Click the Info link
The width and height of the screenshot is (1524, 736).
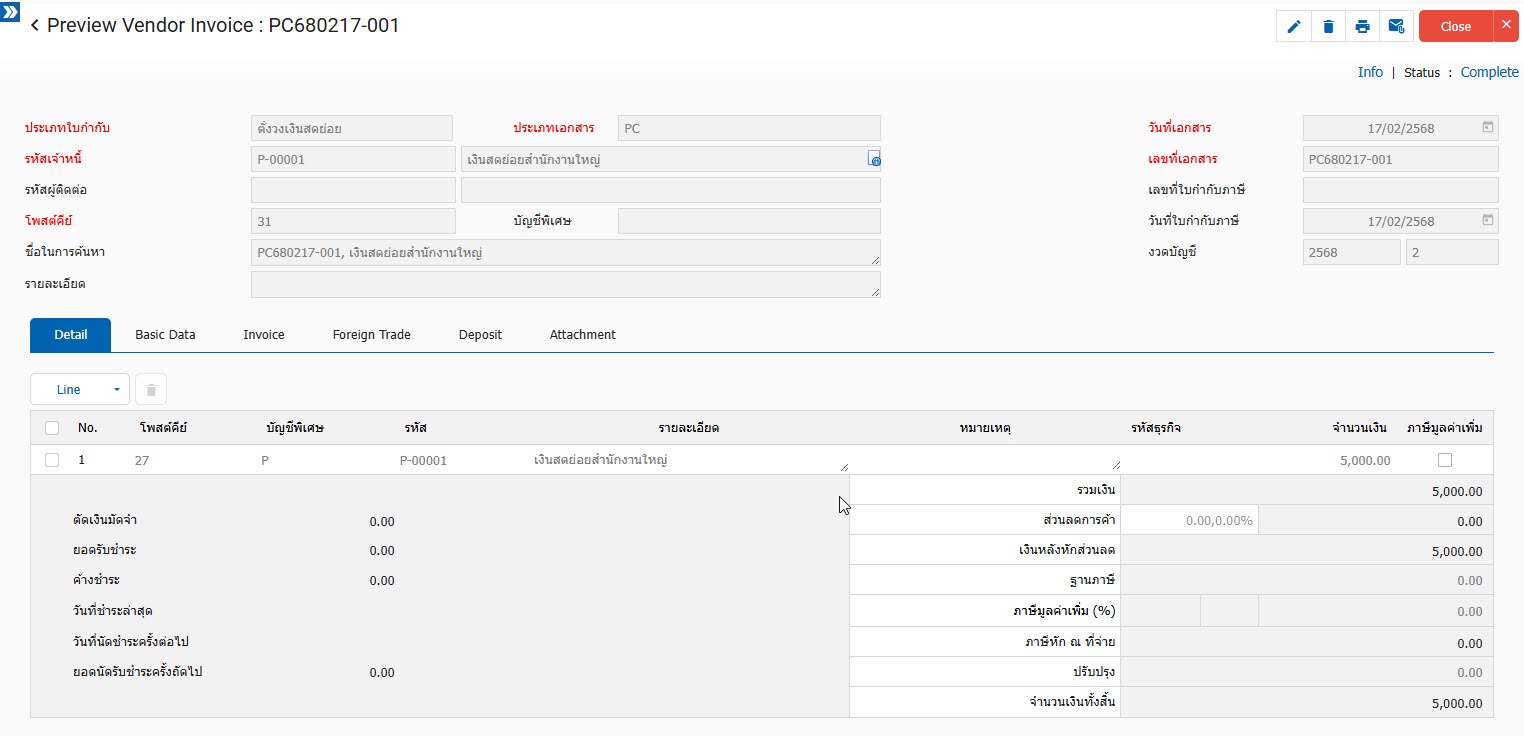pos(1370,72)
